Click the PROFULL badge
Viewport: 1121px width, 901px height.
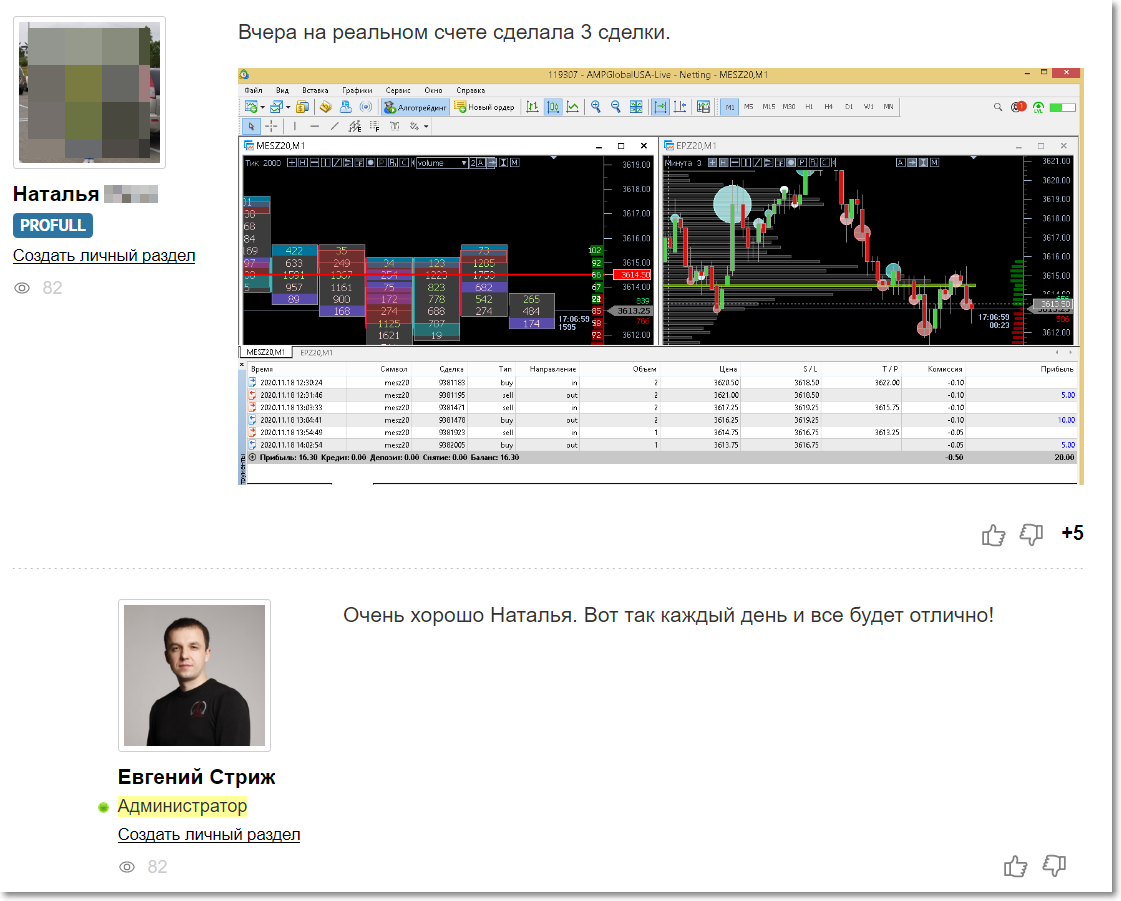click(53, 225)
